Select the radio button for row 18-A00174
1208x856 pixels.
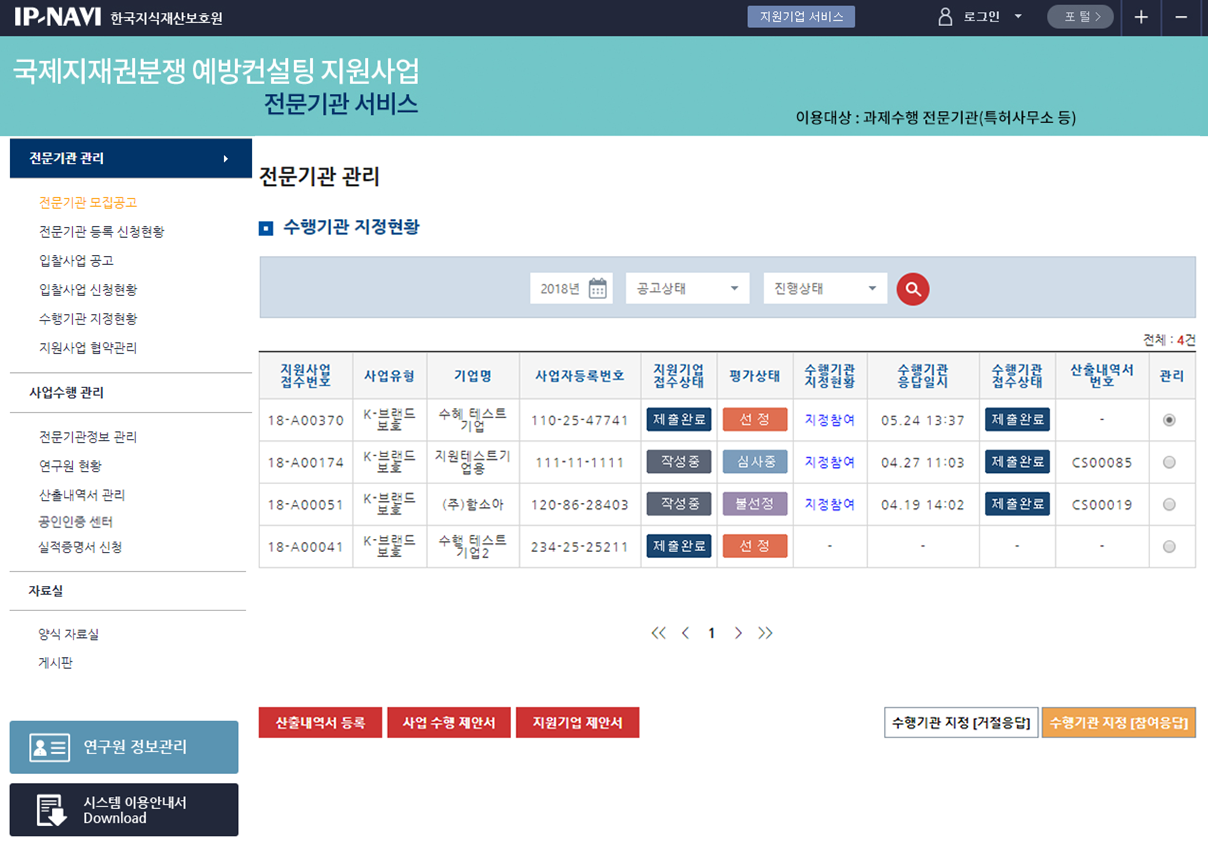point(1169,462)
